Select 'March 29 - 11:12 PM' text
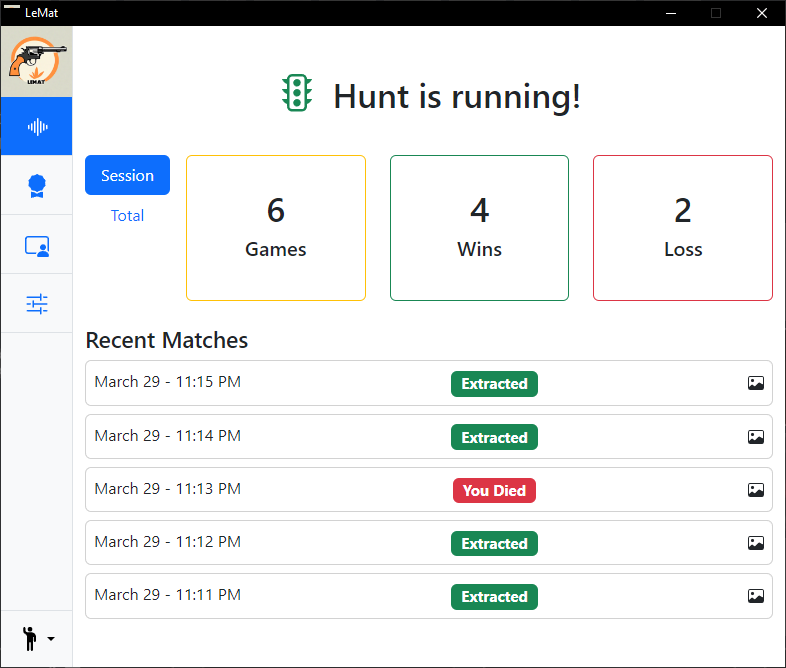The width and height of the screenshot is (786, 668). [168, 542]
